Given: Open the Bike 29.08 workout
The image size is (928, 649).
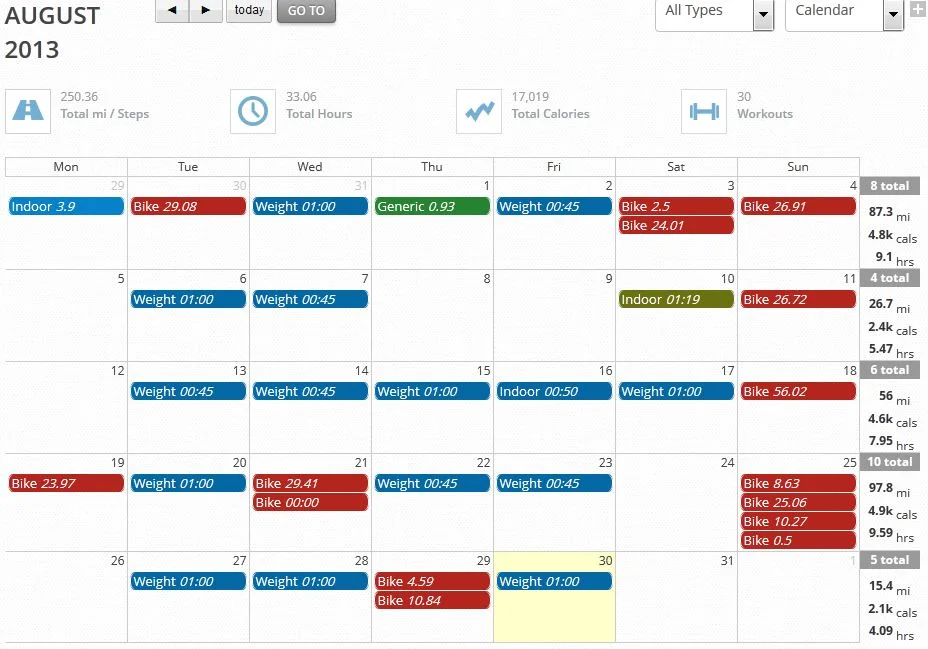Looking at the screenshot, I should pos(188,206).
